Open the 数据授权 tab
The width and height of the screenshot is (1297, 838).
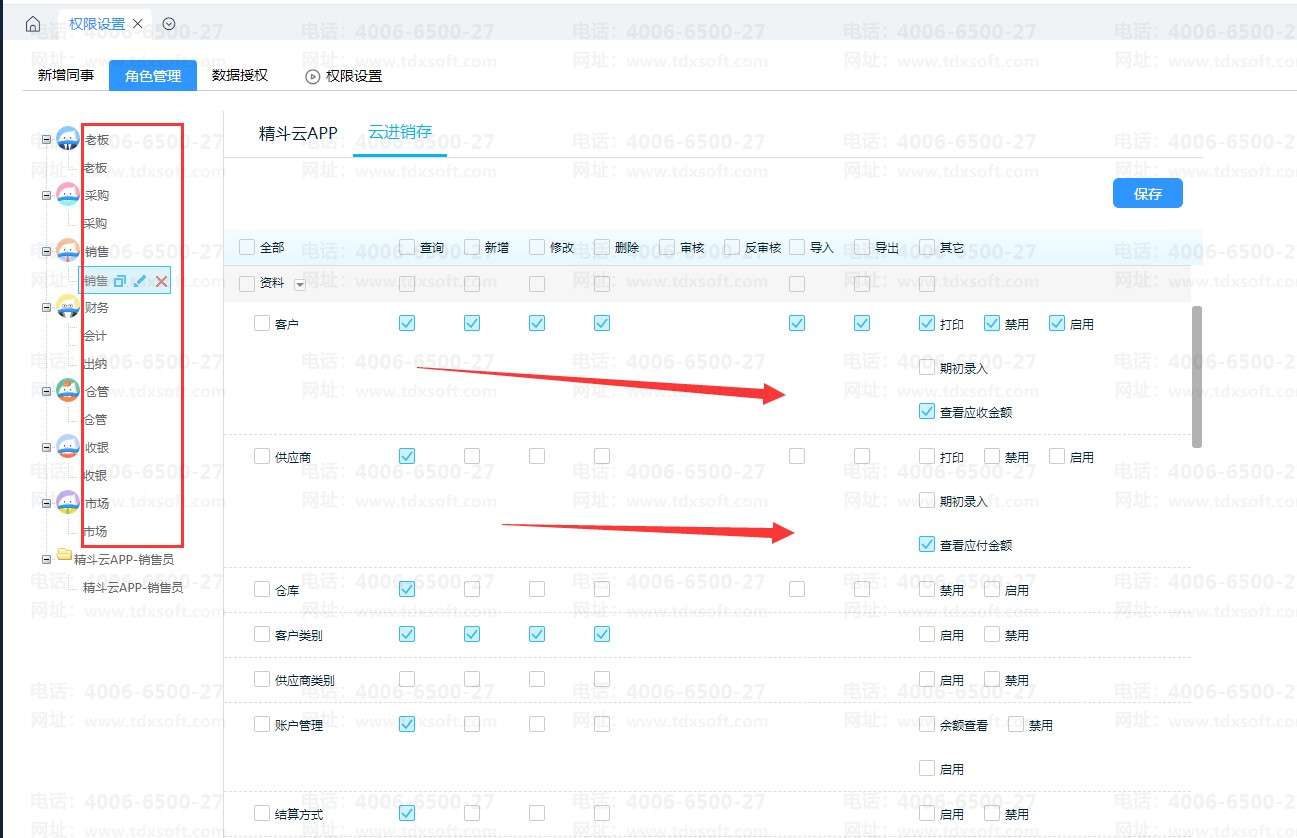tap(240, 75)
